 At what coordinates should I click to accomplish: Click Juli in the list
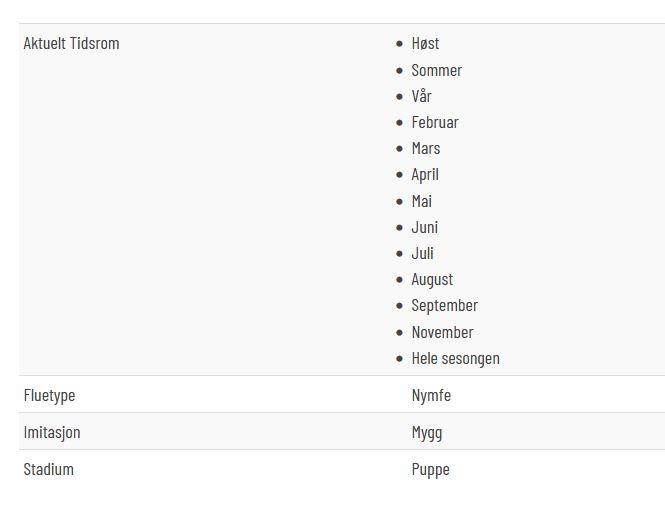[x=422, y=254]
